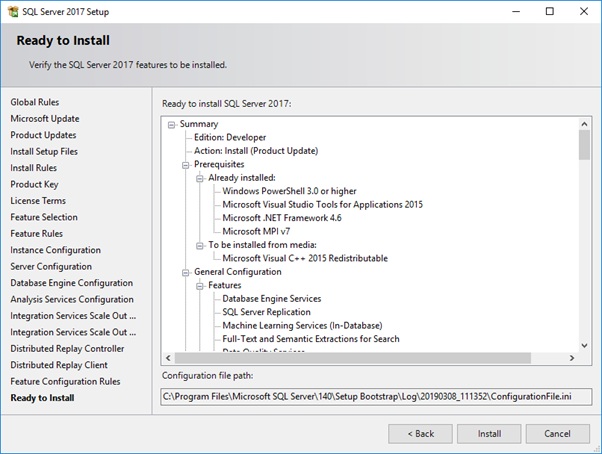The height and width of the screenshot is (454, 602).
Task: Close the SQL Server 2017 Setup window
Action: coord(584,12)
